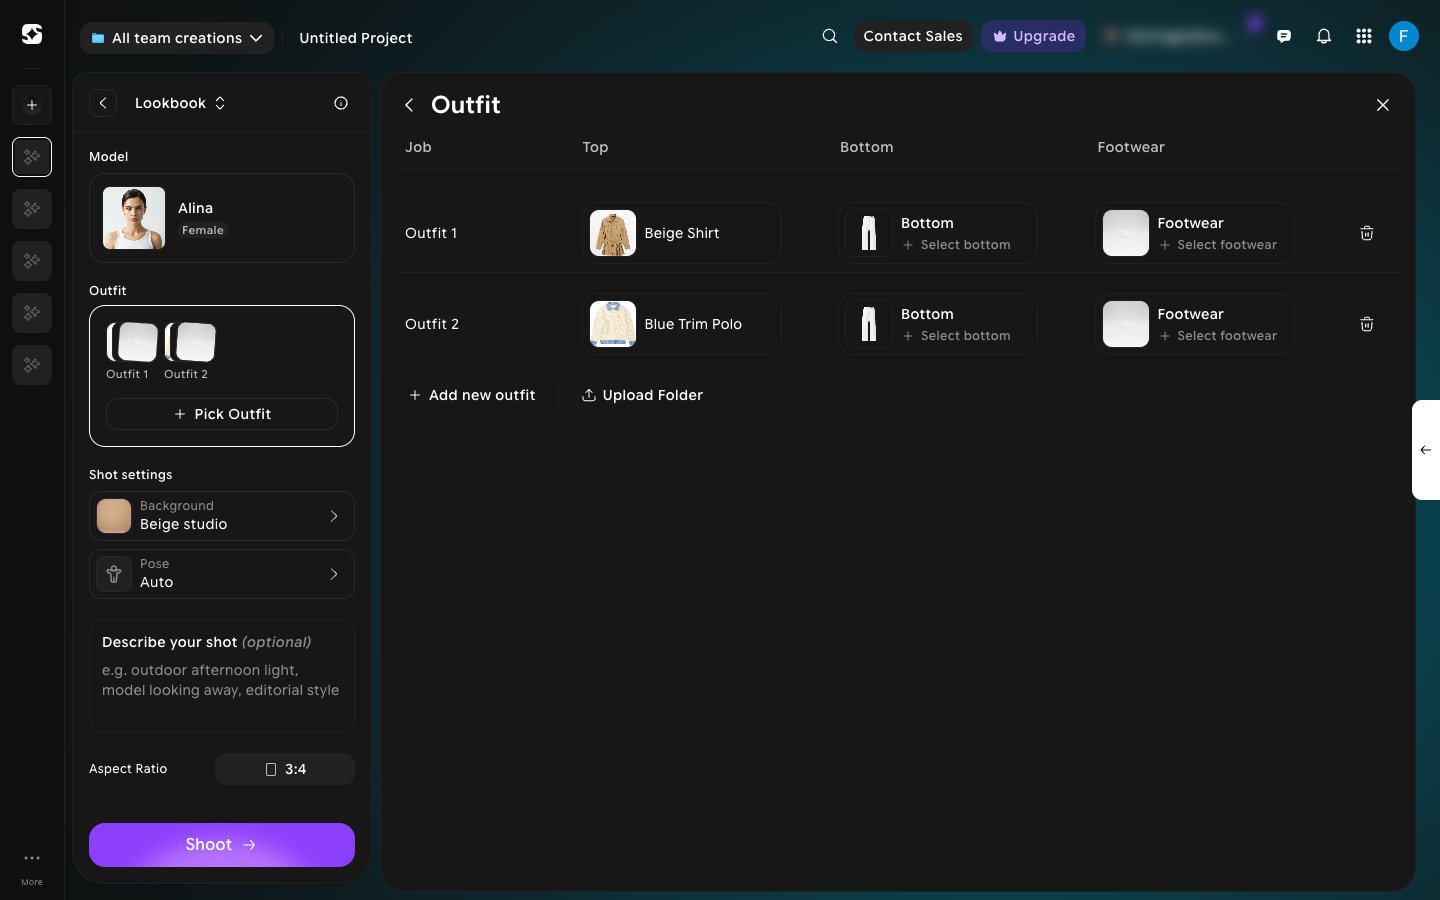The image size is (1440, 900).
Task: Select a bottom for Outfit 2
Action: (938, 324)
